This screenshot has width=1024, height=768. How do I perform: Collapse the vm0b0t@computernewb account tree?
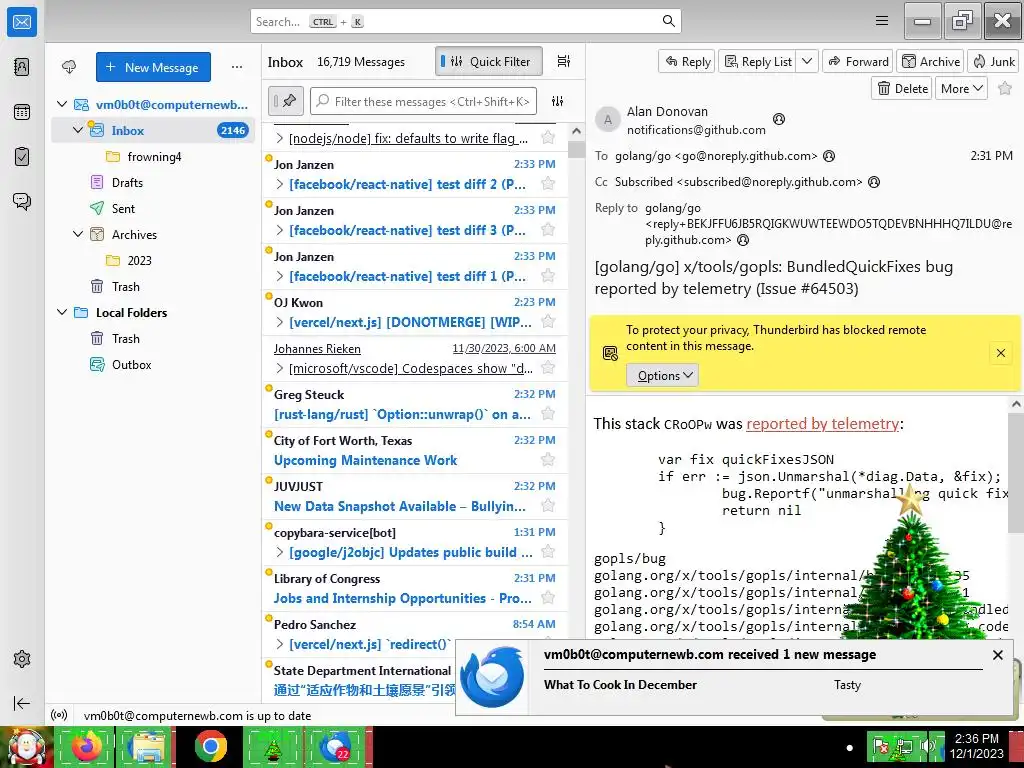point(62,104)
